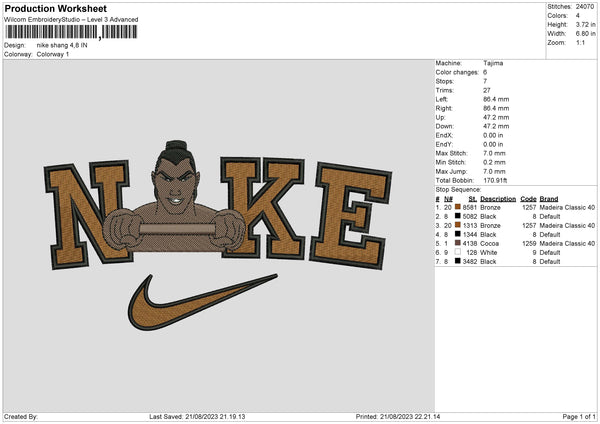Click the Machine value Tajima

[x=493, y=63]
